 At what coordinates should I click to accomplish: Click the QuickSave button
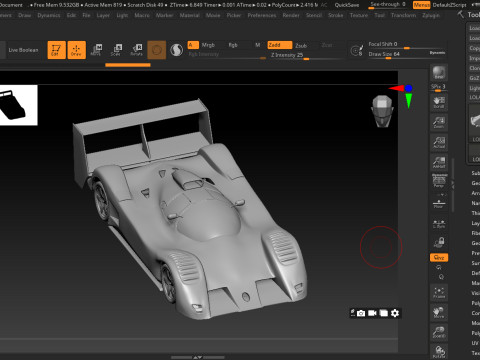click(x=347, y=5)
